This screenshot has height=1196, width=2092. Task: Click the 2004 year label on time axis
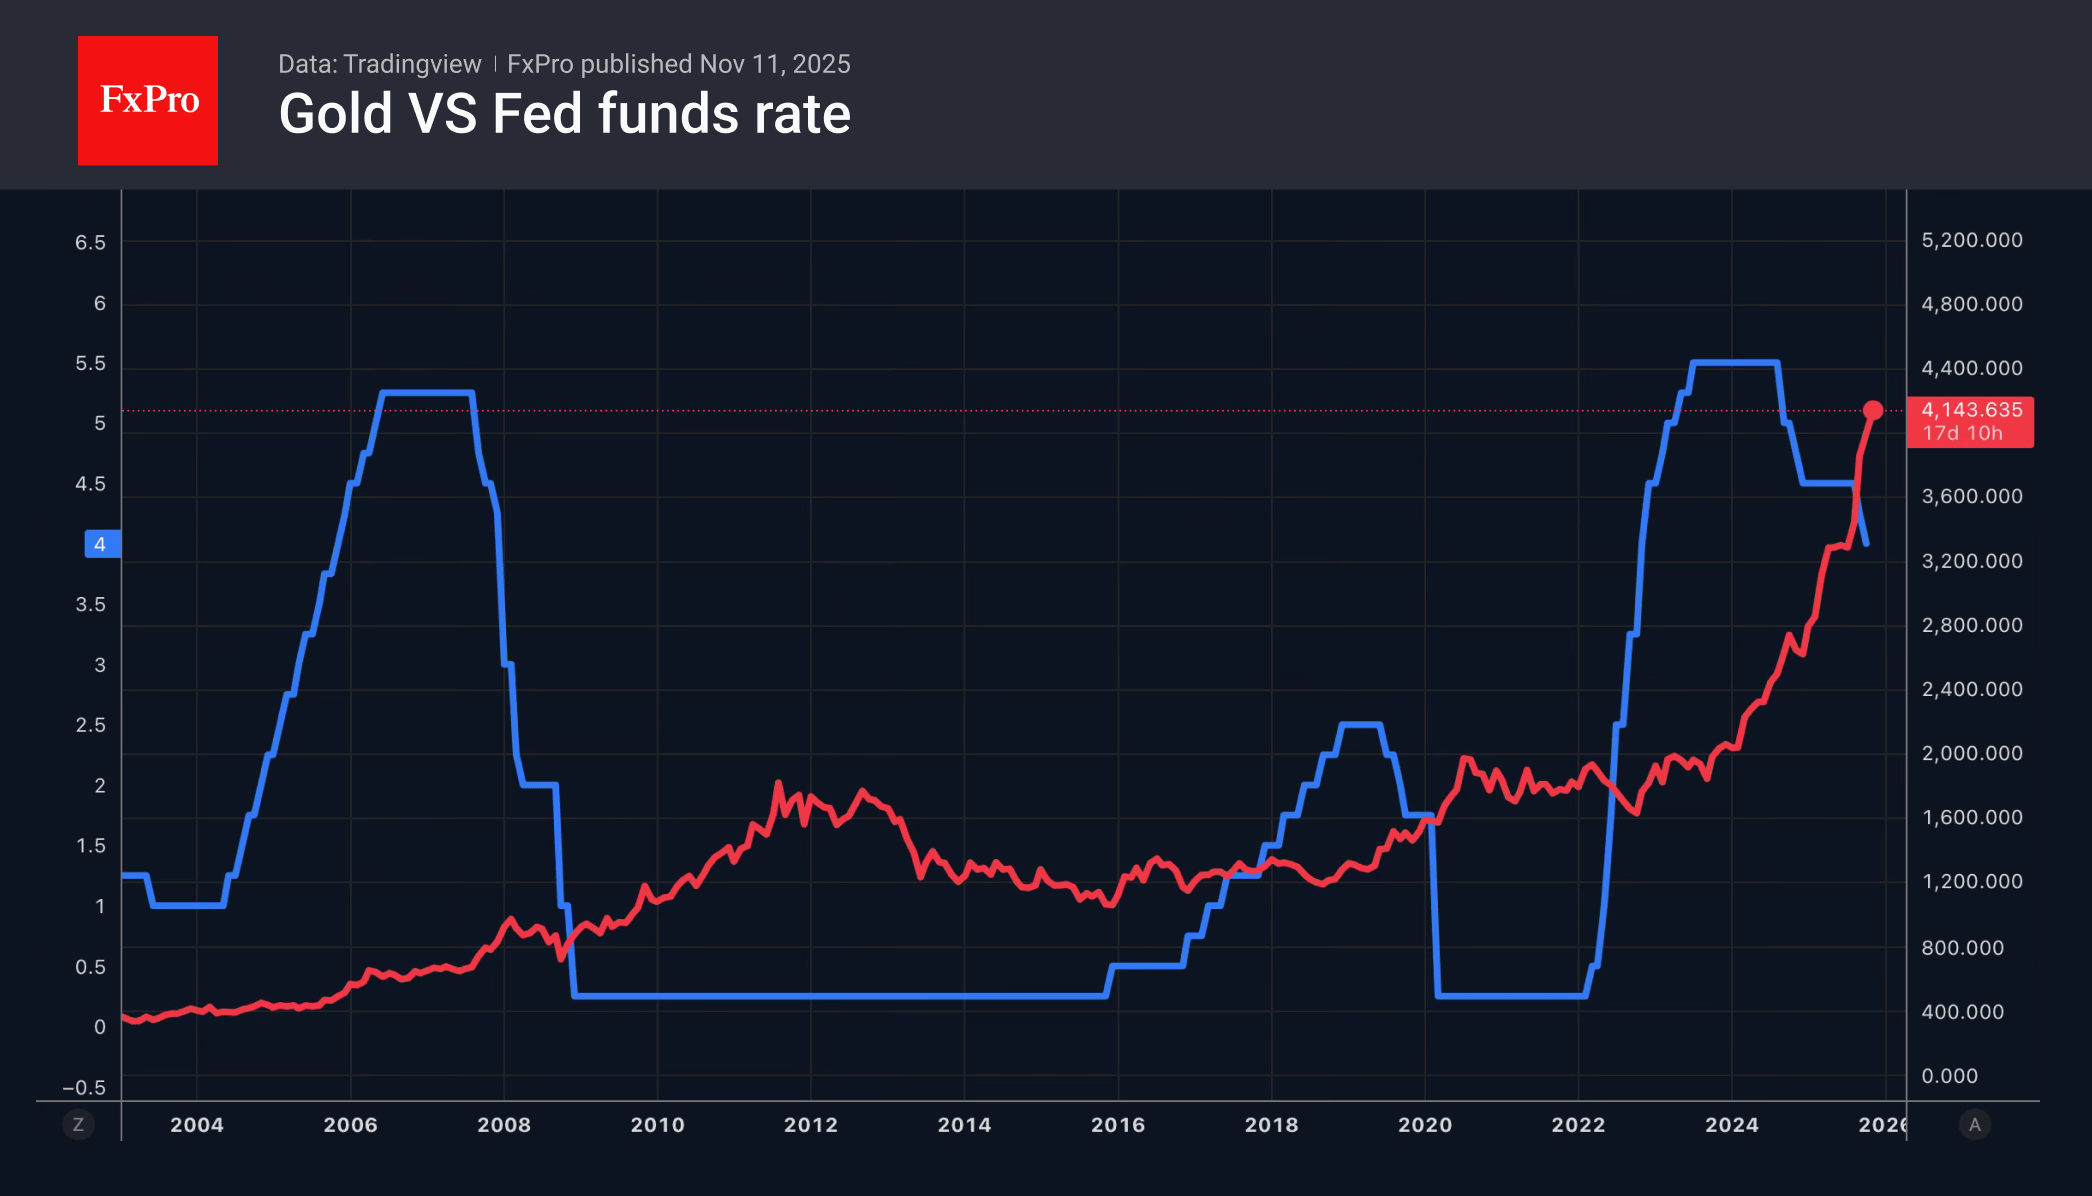[x=197, y=1125]
